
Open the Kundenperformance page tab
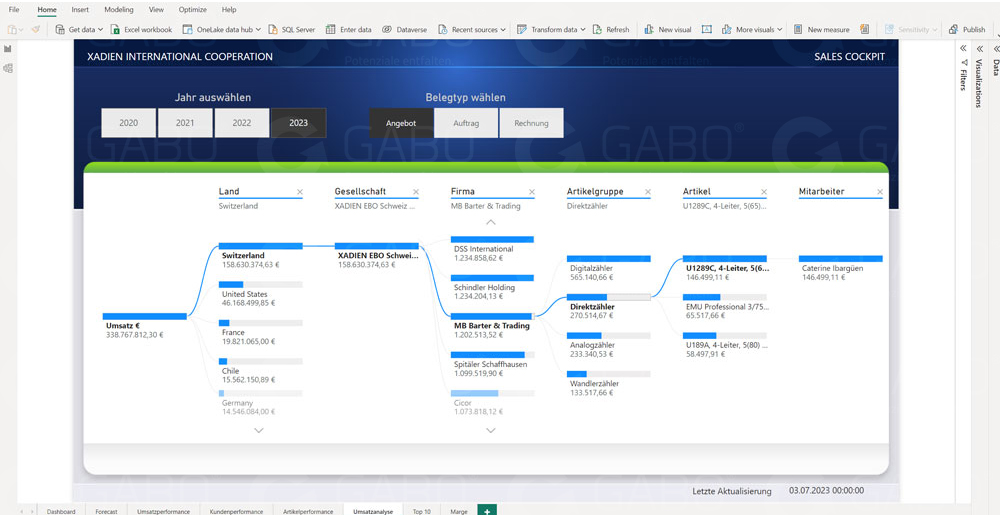click(x=237, y=511)
